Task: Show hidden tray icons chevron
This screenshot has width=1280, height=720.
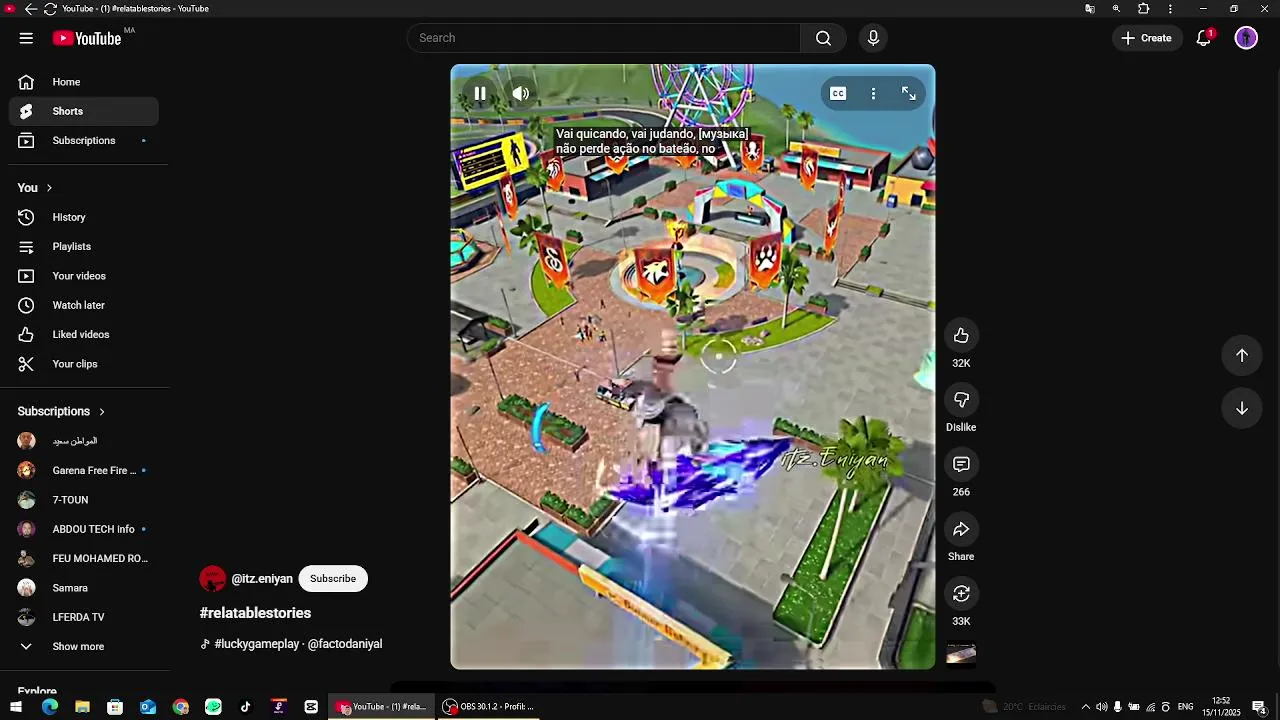Action: tap(1086, 707)
